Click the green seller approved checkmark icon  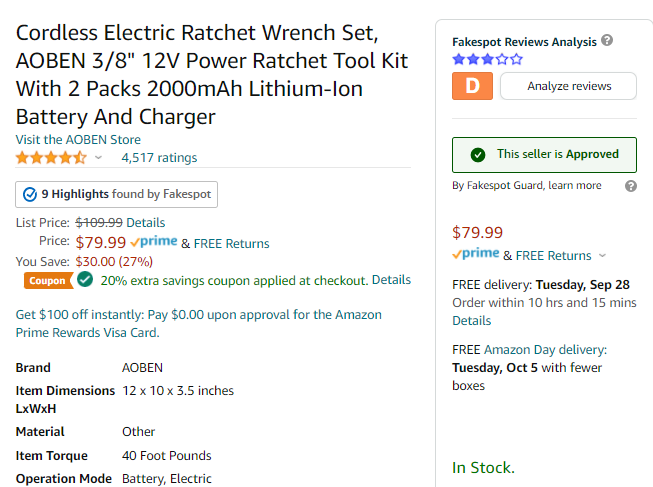click(478, 155)
